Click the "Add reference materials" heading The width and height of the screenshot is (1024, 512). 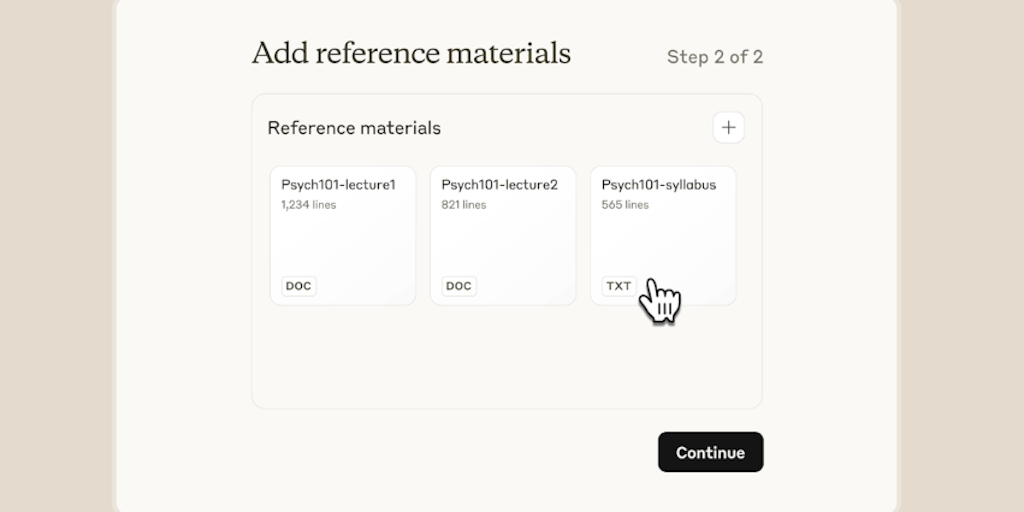click(411, 53)
